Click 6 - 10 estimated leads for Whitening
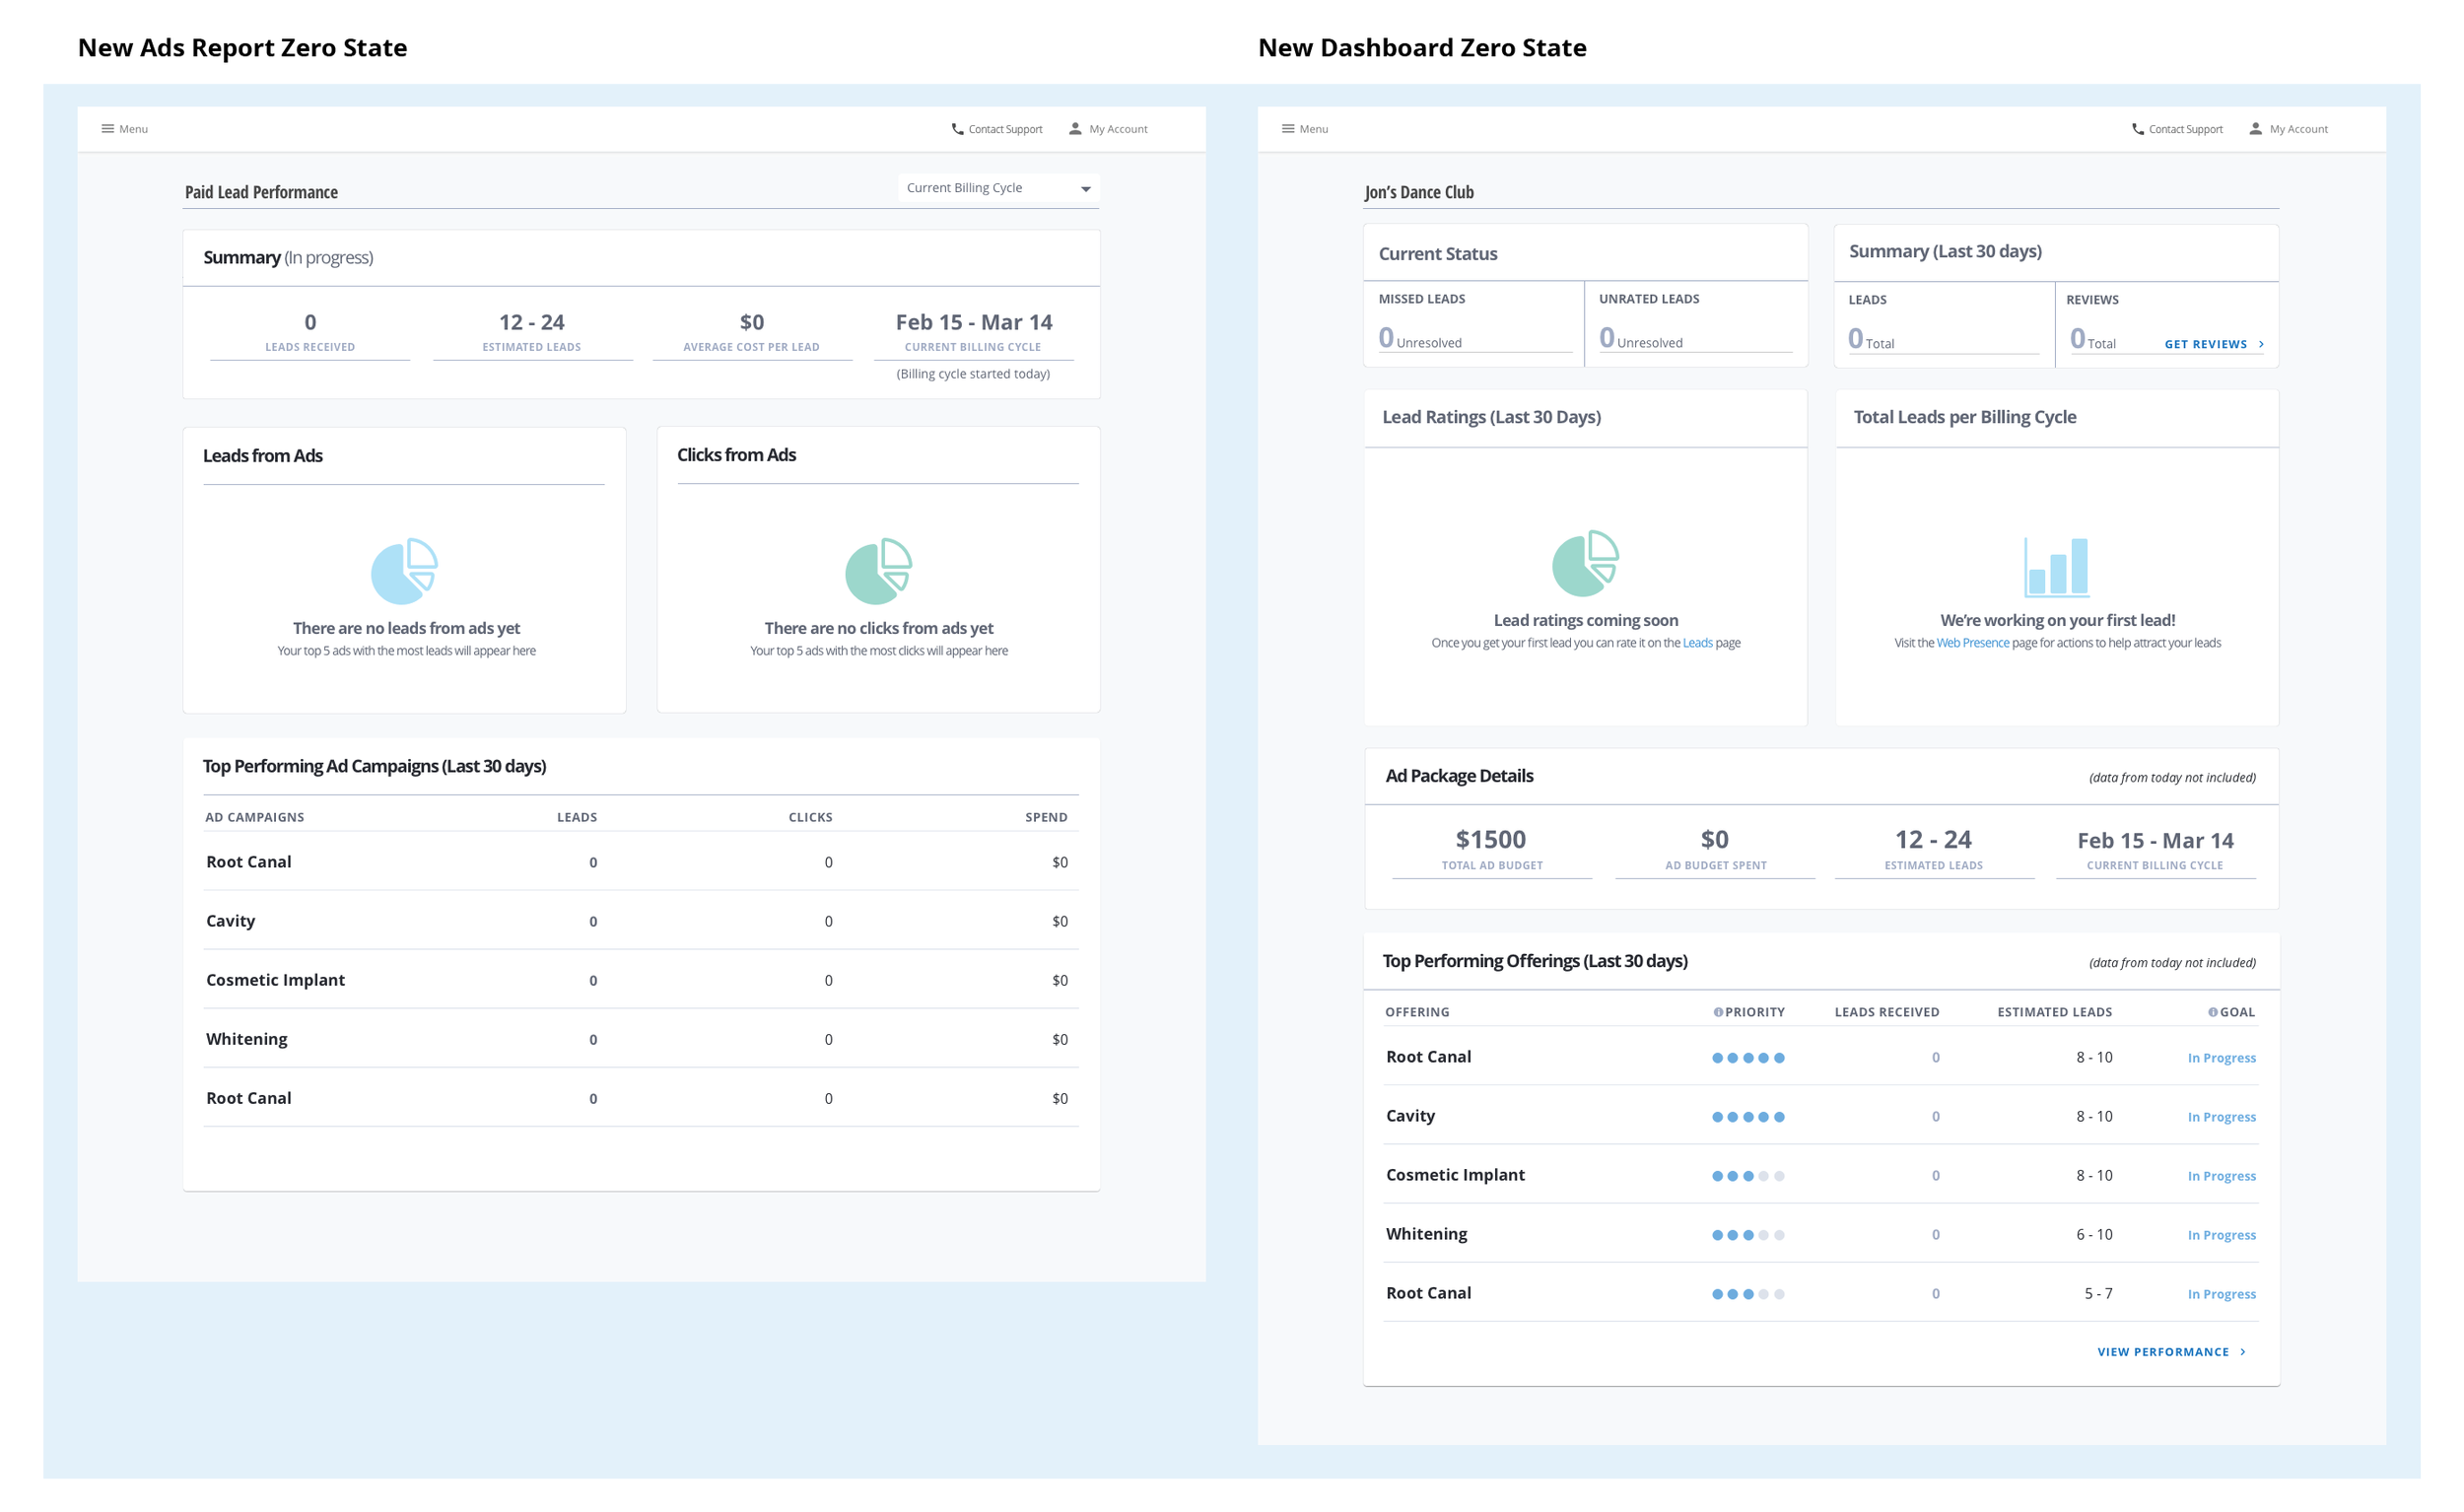The height and width of the screenshot is (1512, 2464). point(2094,1235)
